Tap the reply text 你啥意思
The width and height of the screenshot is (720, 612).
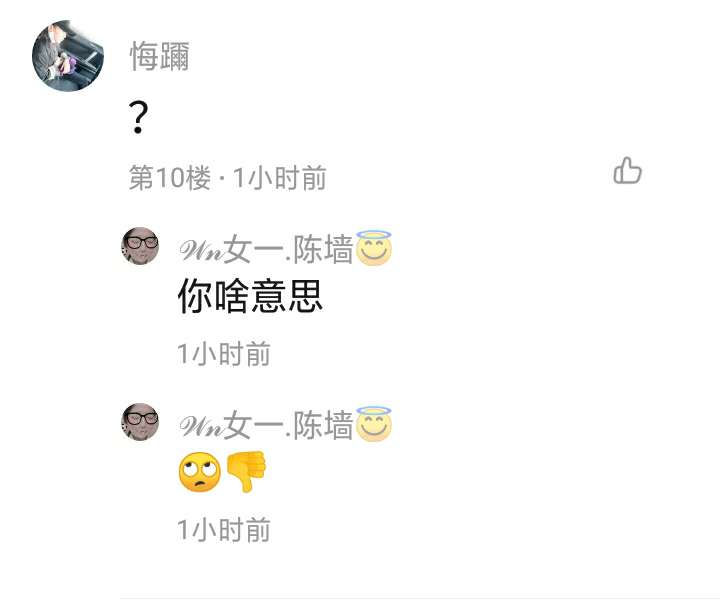pyautogui.click(x=250, y=297)
